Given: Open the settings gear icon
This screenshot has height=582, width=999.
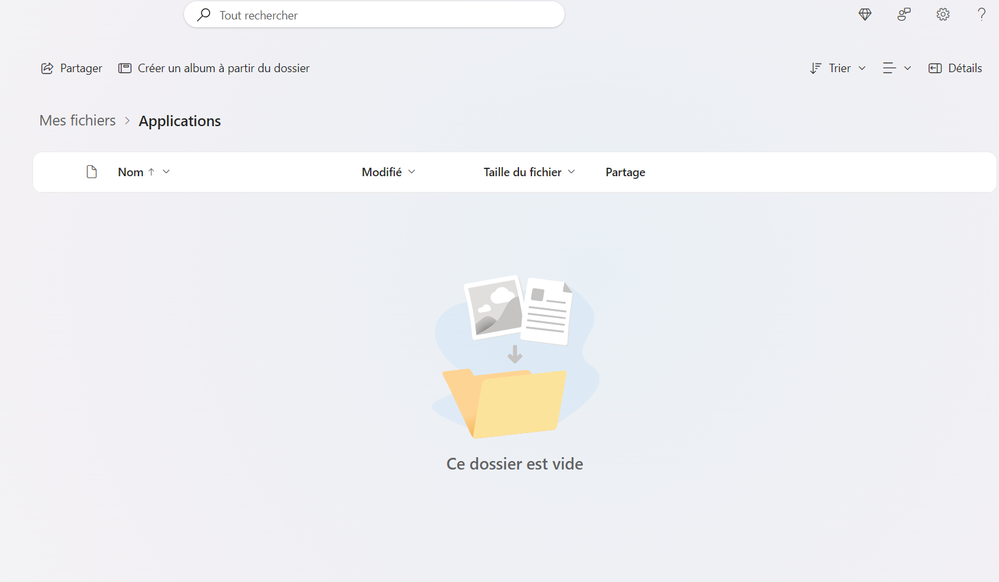Looking at the screenshot, I should pyautogui.click(x=943, y=14).
